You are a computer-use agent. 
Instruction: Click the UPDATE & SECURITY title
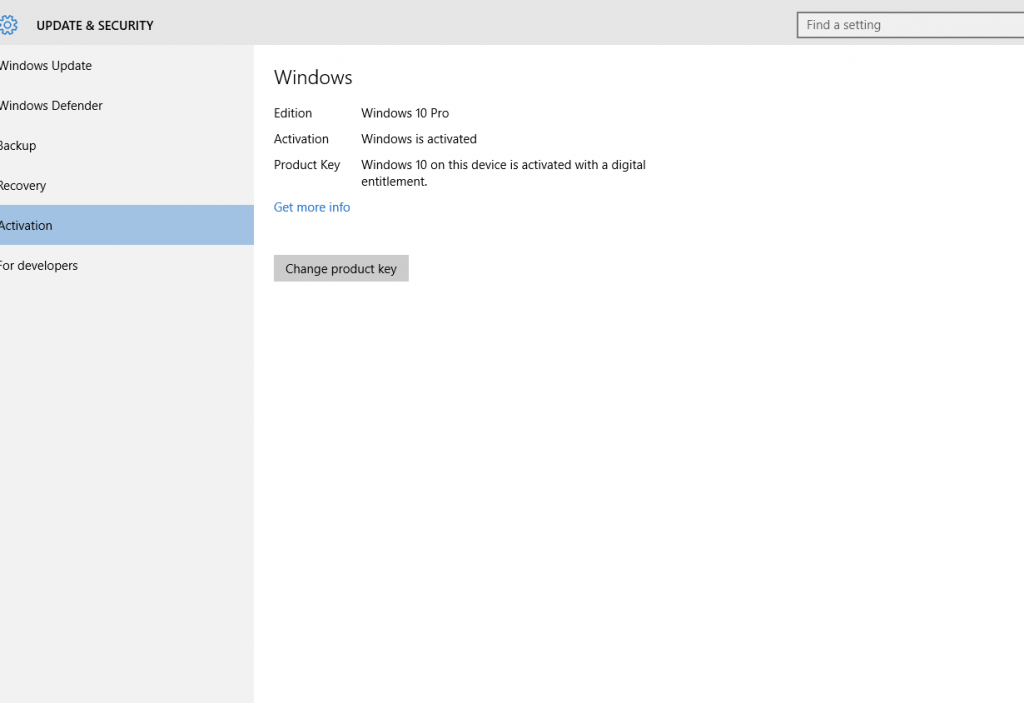(x=95, y=25)
